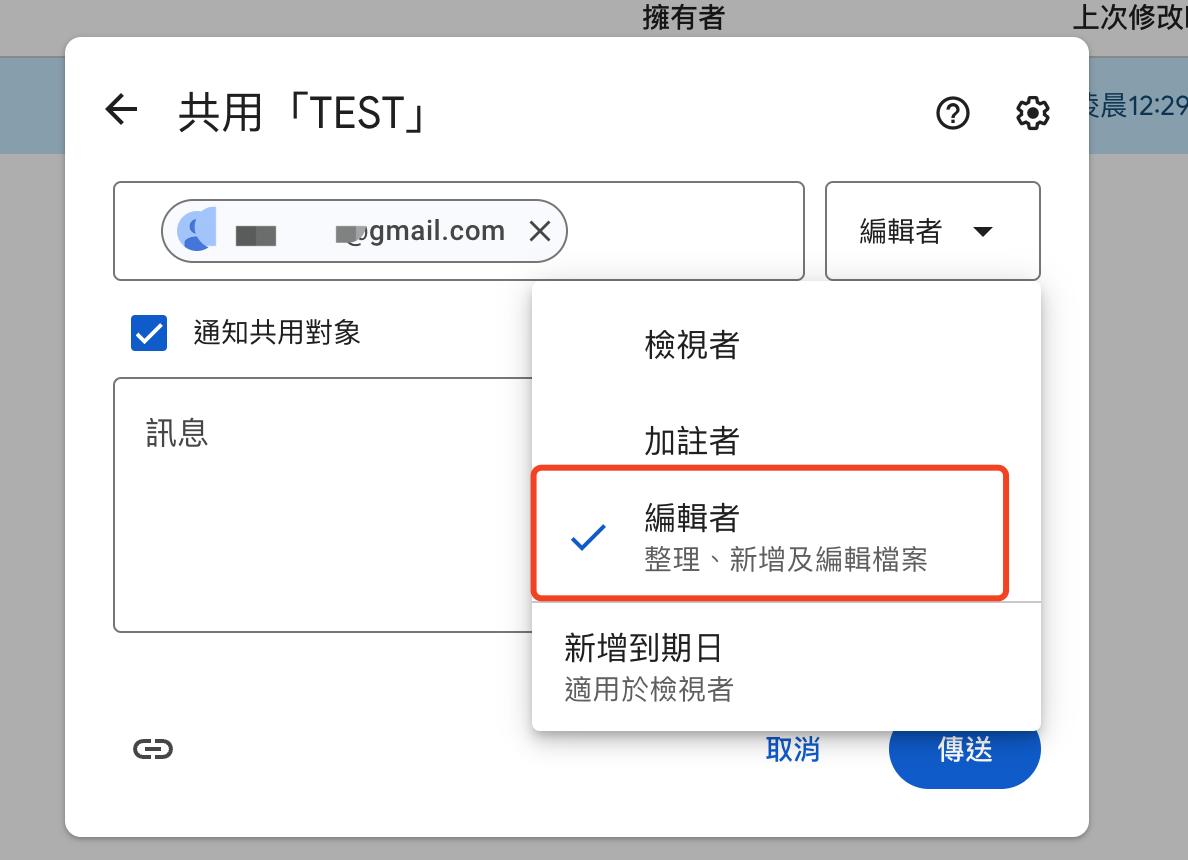The image size is (1188, 860).
Task: Uncheck the 通知共用對象 checkbox
Action: (149, 333)
